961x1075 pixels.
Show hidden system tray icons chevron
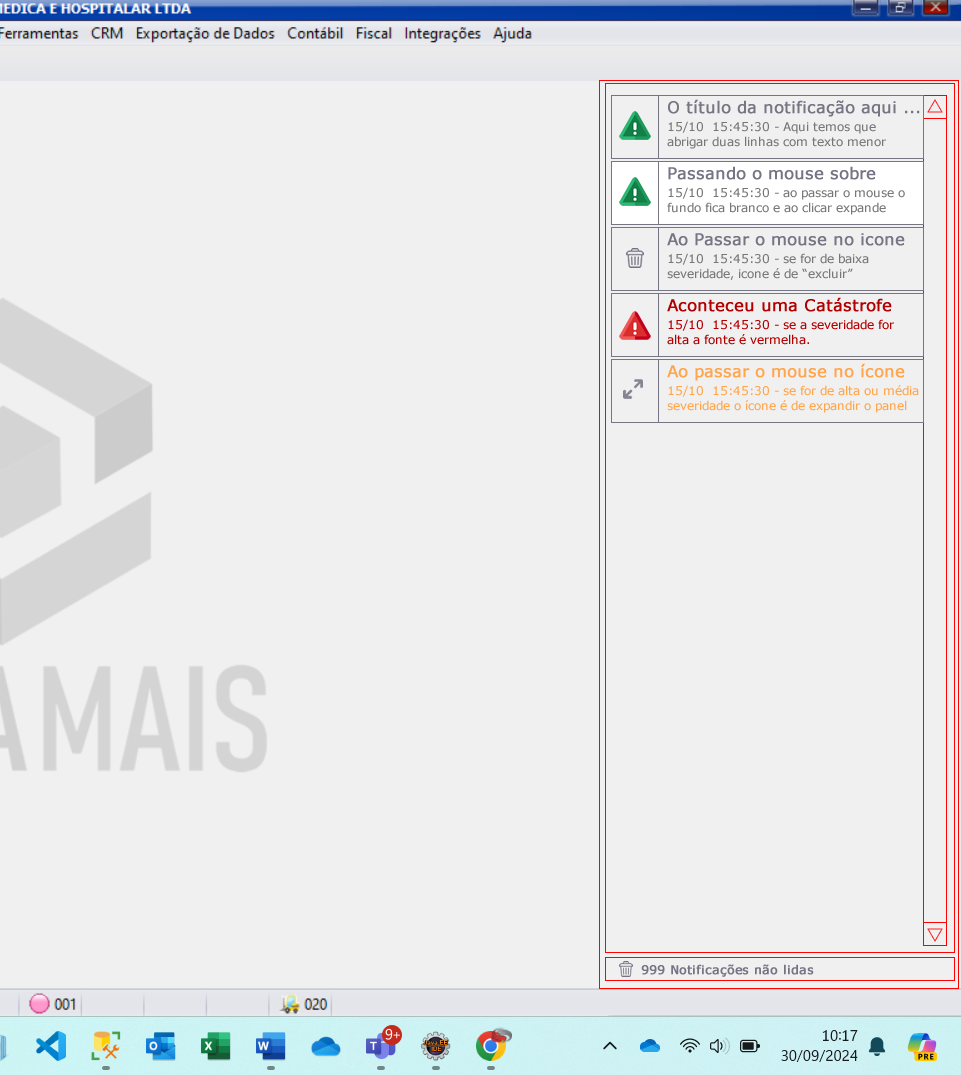[x=610, y=1046]
